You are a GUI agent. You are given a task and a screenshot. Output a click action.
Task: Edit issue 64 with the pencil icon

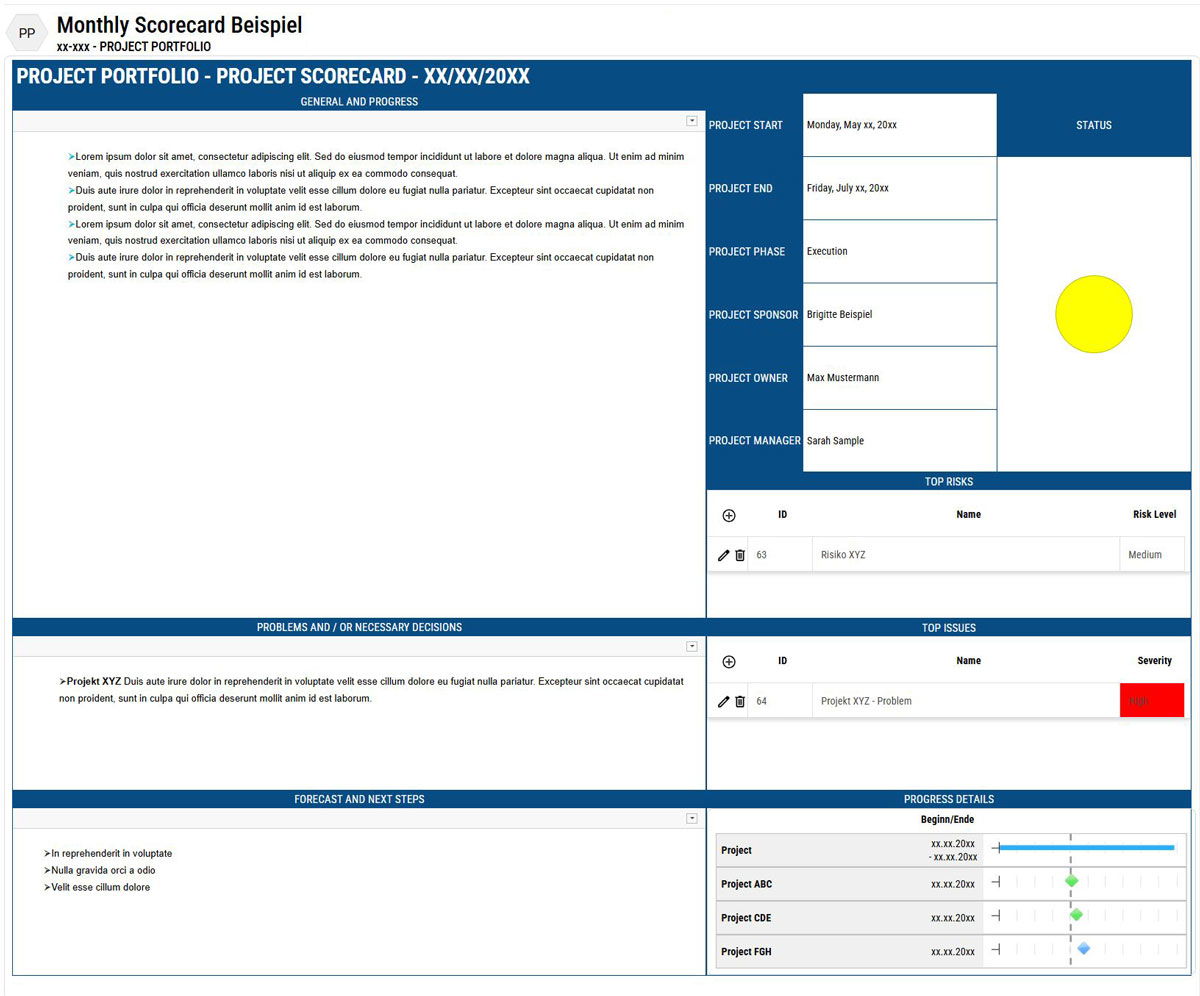[x=723, y=701]
